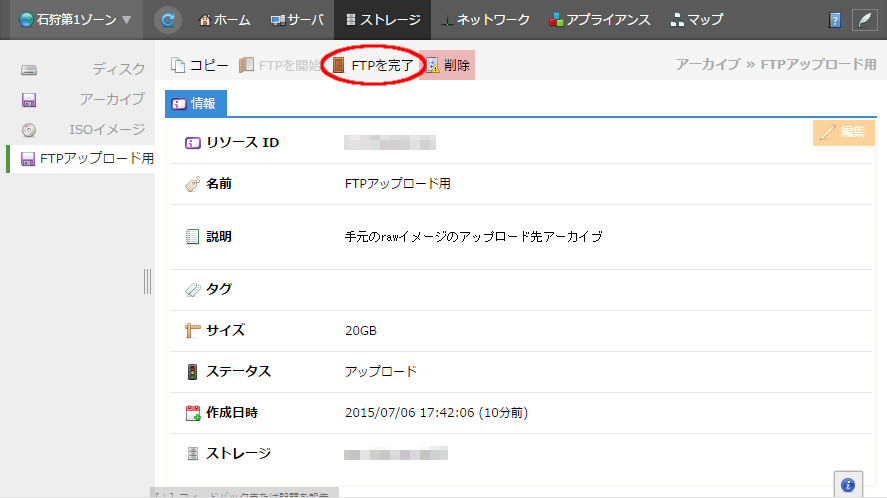This screenshot has height=498, width=887.
Task: Click the FTPを完了 button
Action: pos(373,65)
